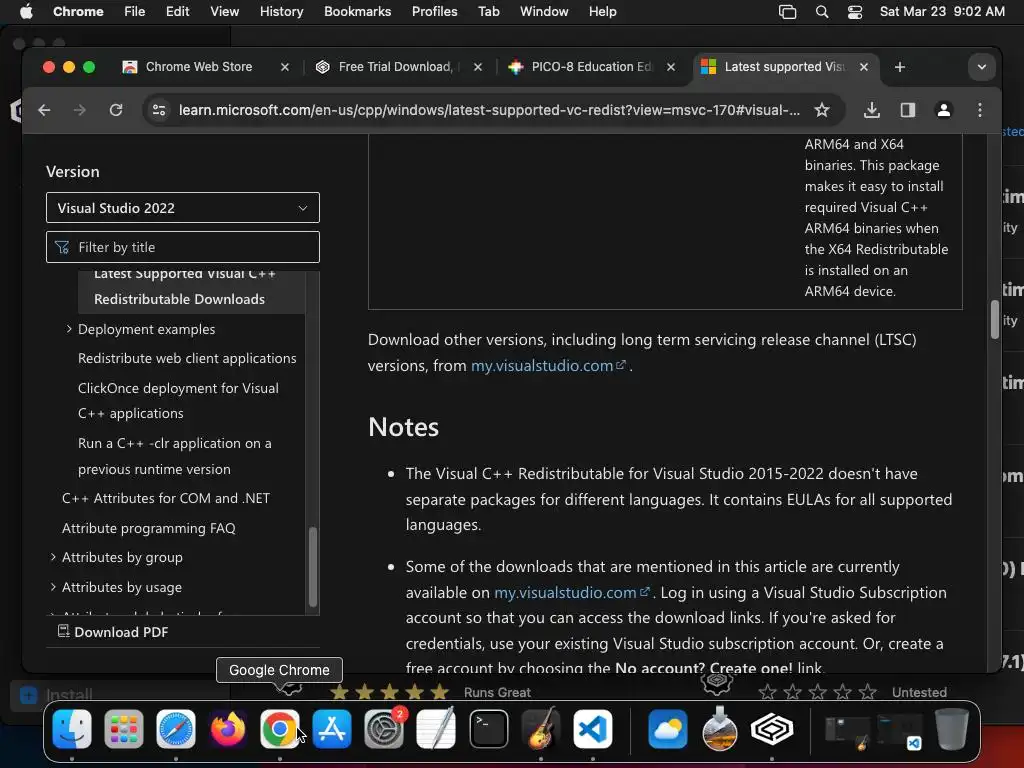This screenshot has height=768, width=1024.
Task: View site information icon in address bar
Action: click(x=159, y=110)
